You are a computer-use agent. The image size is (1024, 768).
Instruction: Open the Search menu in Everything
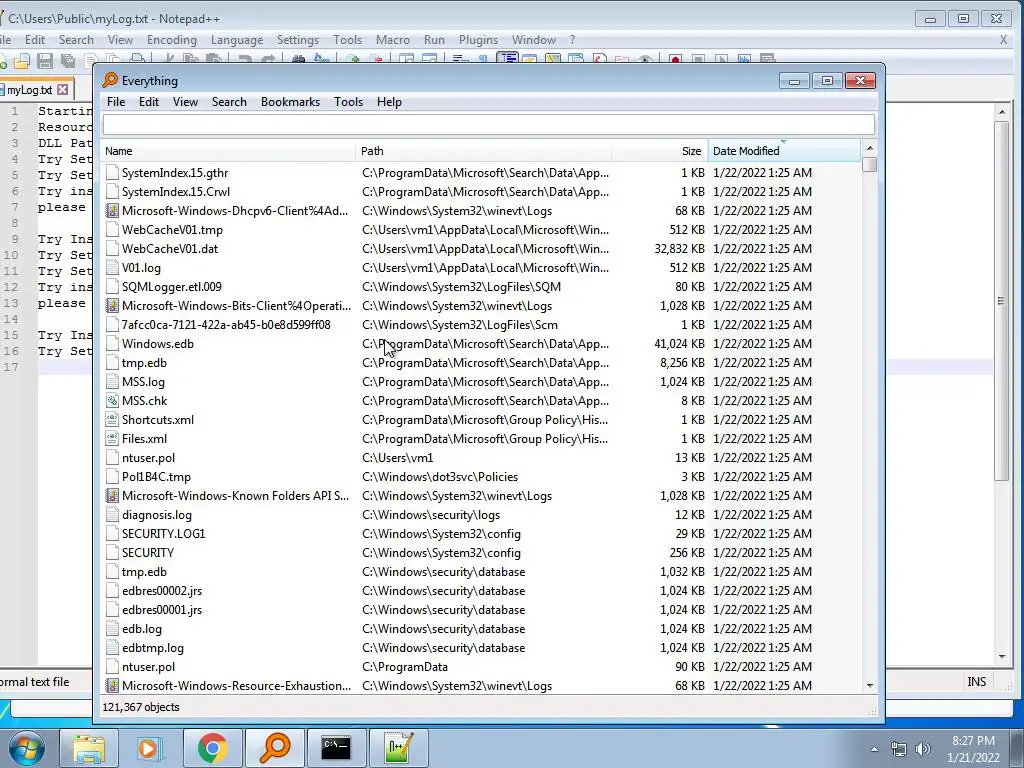coord(229,102)
